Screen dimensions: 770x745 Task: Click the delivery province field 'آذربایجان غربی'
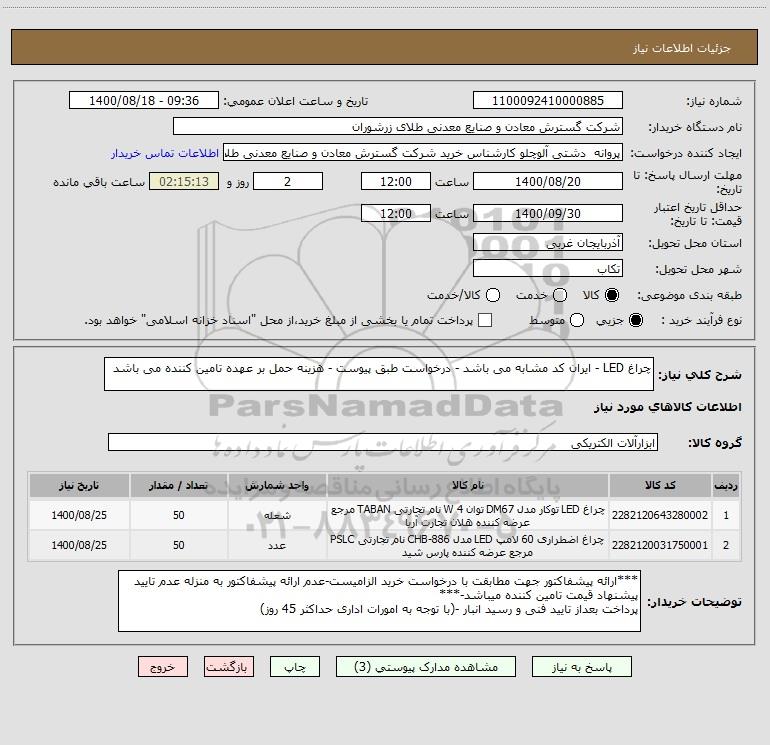548,243
